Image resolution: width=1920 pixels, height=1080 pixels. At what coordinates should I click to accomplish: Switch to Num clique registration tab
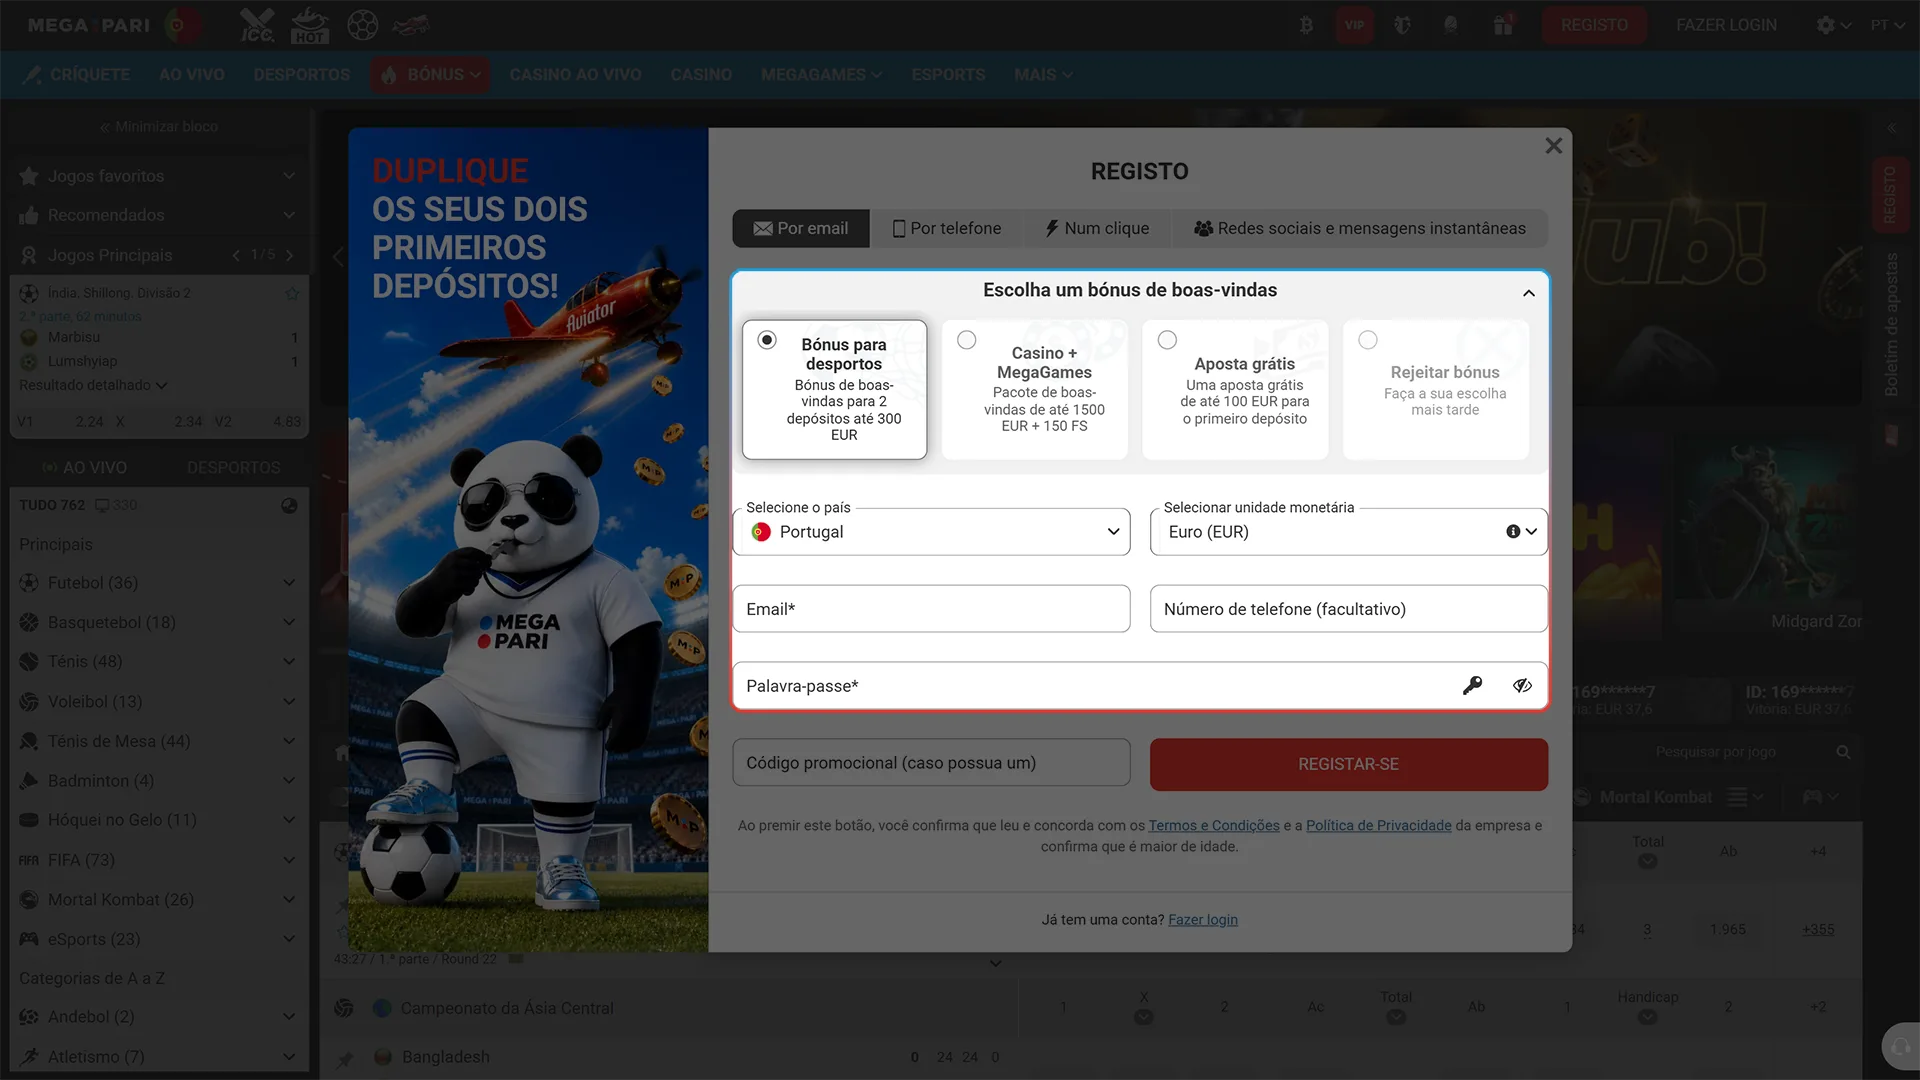(x=1097, y=228)
